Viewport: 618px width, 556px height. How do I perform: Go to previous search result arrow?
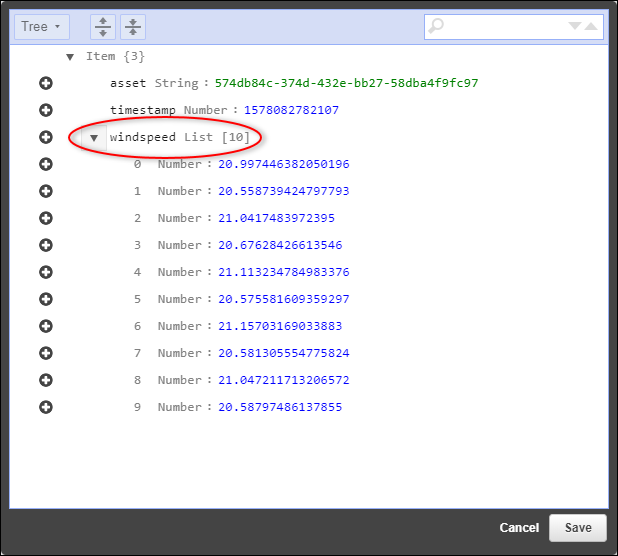point(592,27)
